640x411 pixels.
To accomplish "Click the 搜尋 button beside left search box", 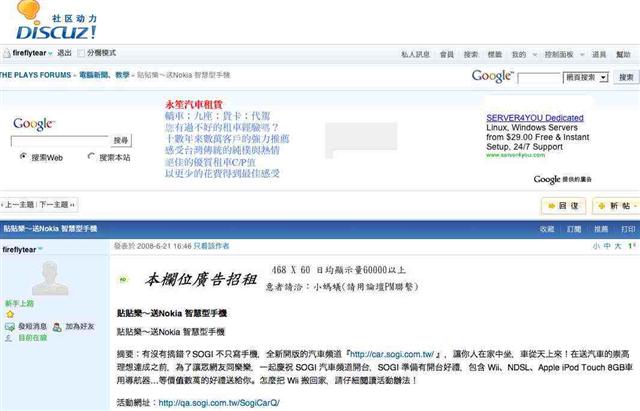I will click(121, 140).
